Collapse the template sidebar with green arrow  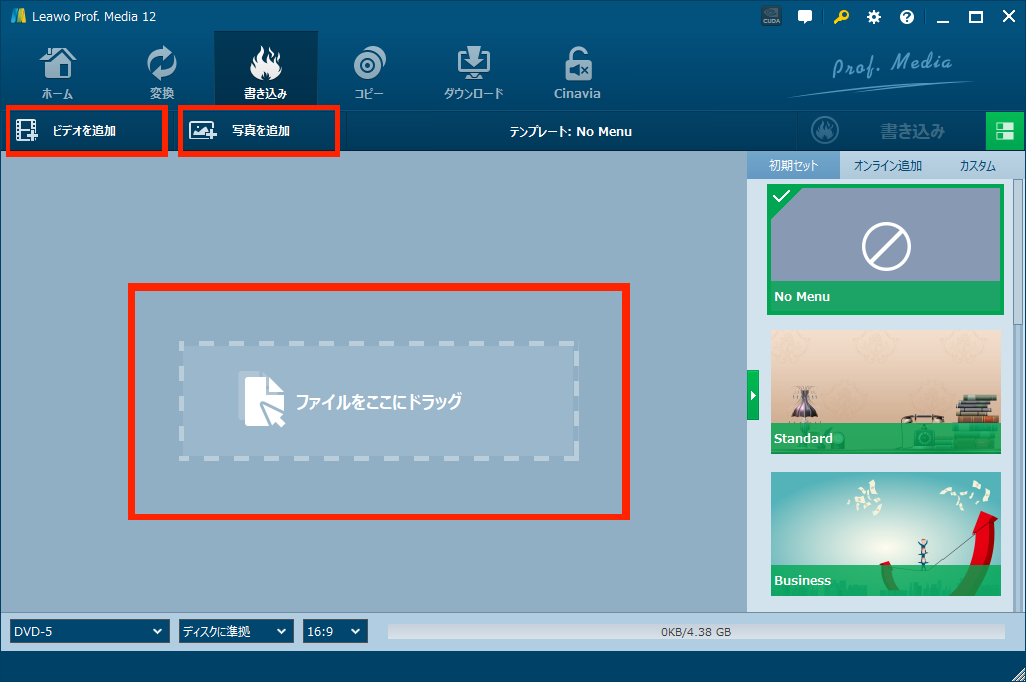(753, 395)
